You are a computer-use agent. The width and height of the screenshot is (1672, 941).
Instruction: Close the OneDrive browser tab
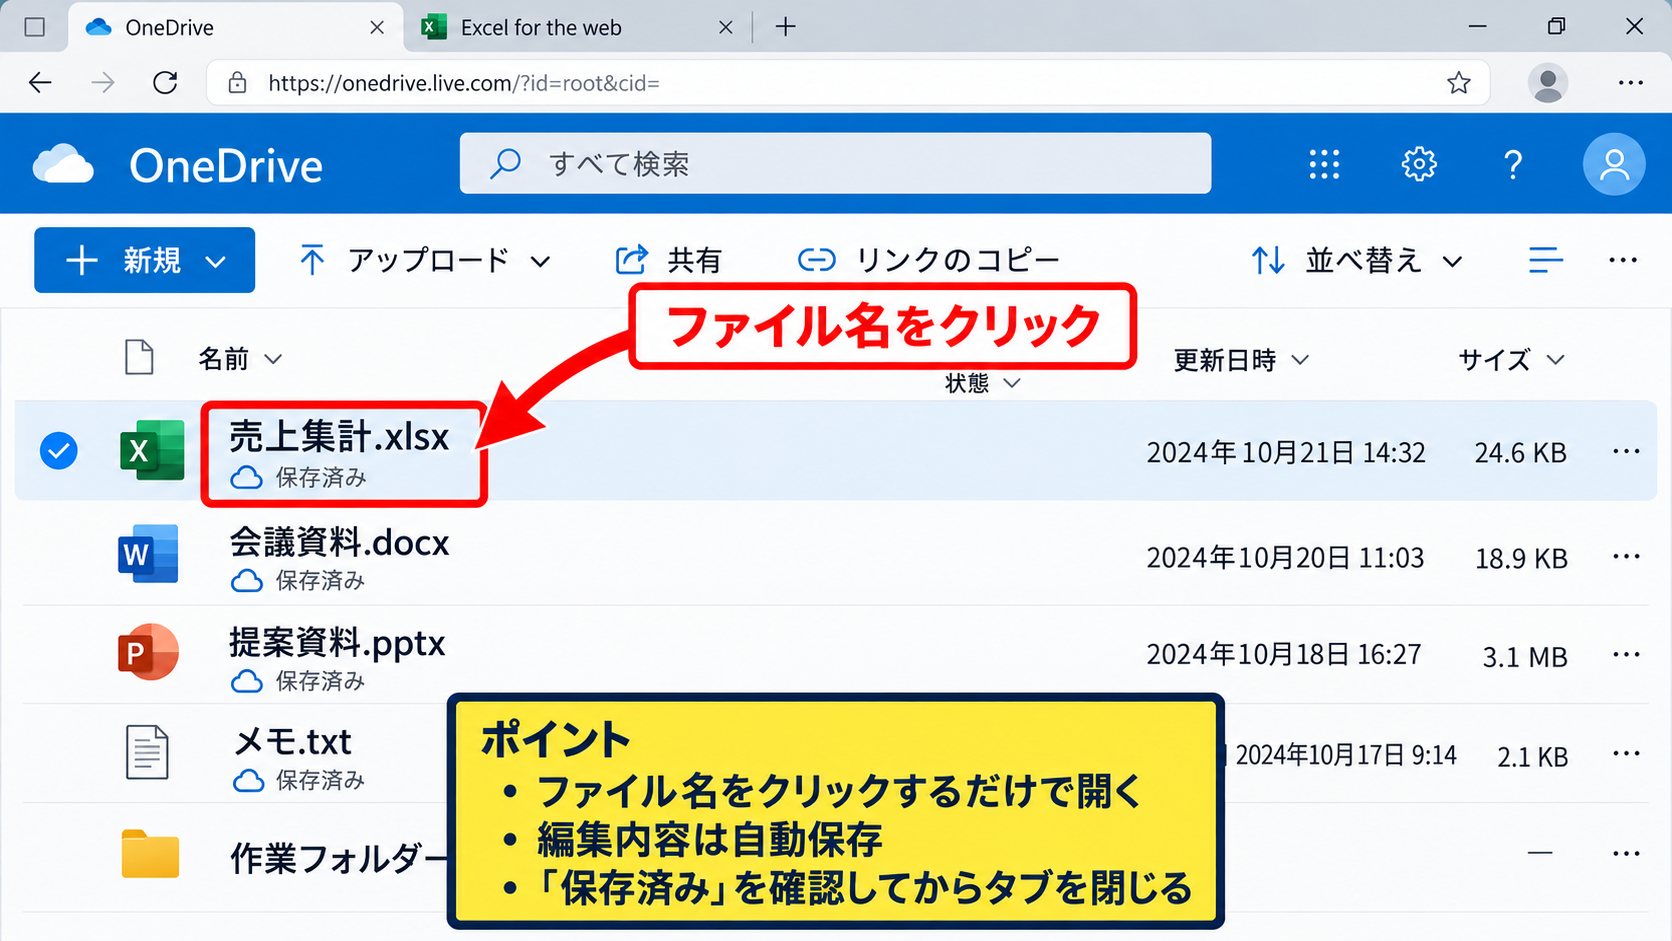(377, 28)
